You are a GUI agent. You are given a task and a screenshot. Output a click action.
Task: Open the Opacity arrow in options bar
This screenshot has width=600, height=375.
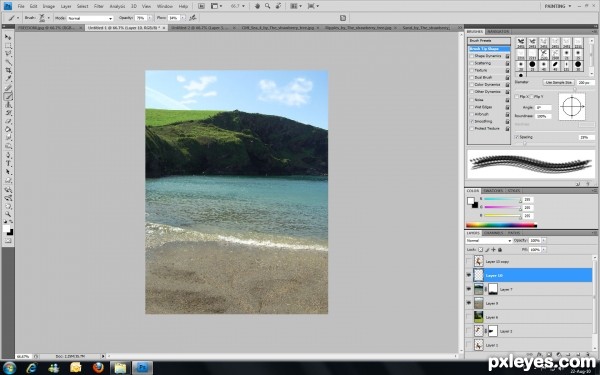point(150,18)
